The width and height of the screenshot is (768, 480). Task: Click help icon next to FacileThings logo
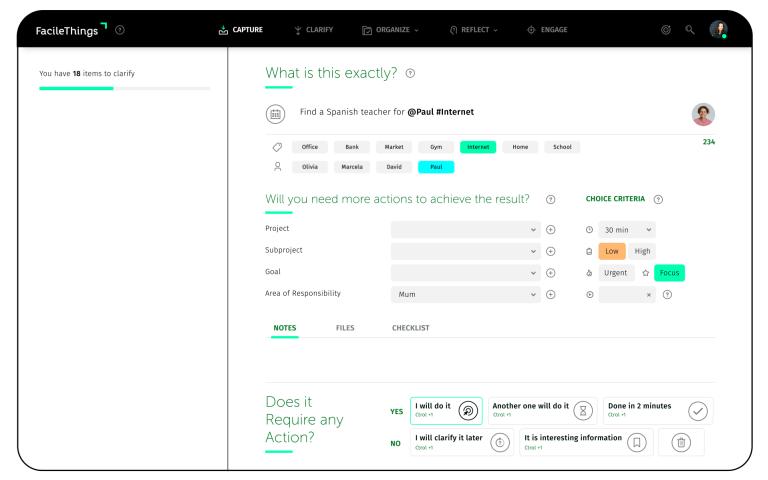[120, 30]
